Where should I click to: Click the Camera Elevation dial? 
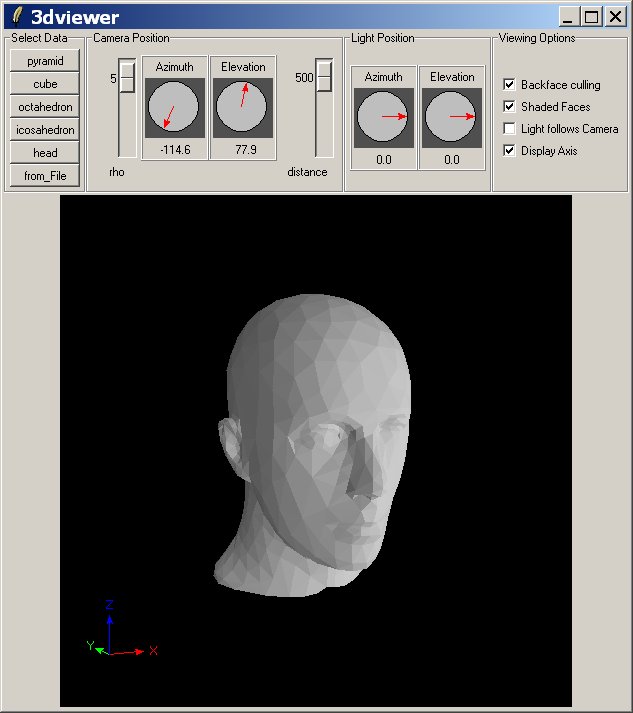point(243,108)
